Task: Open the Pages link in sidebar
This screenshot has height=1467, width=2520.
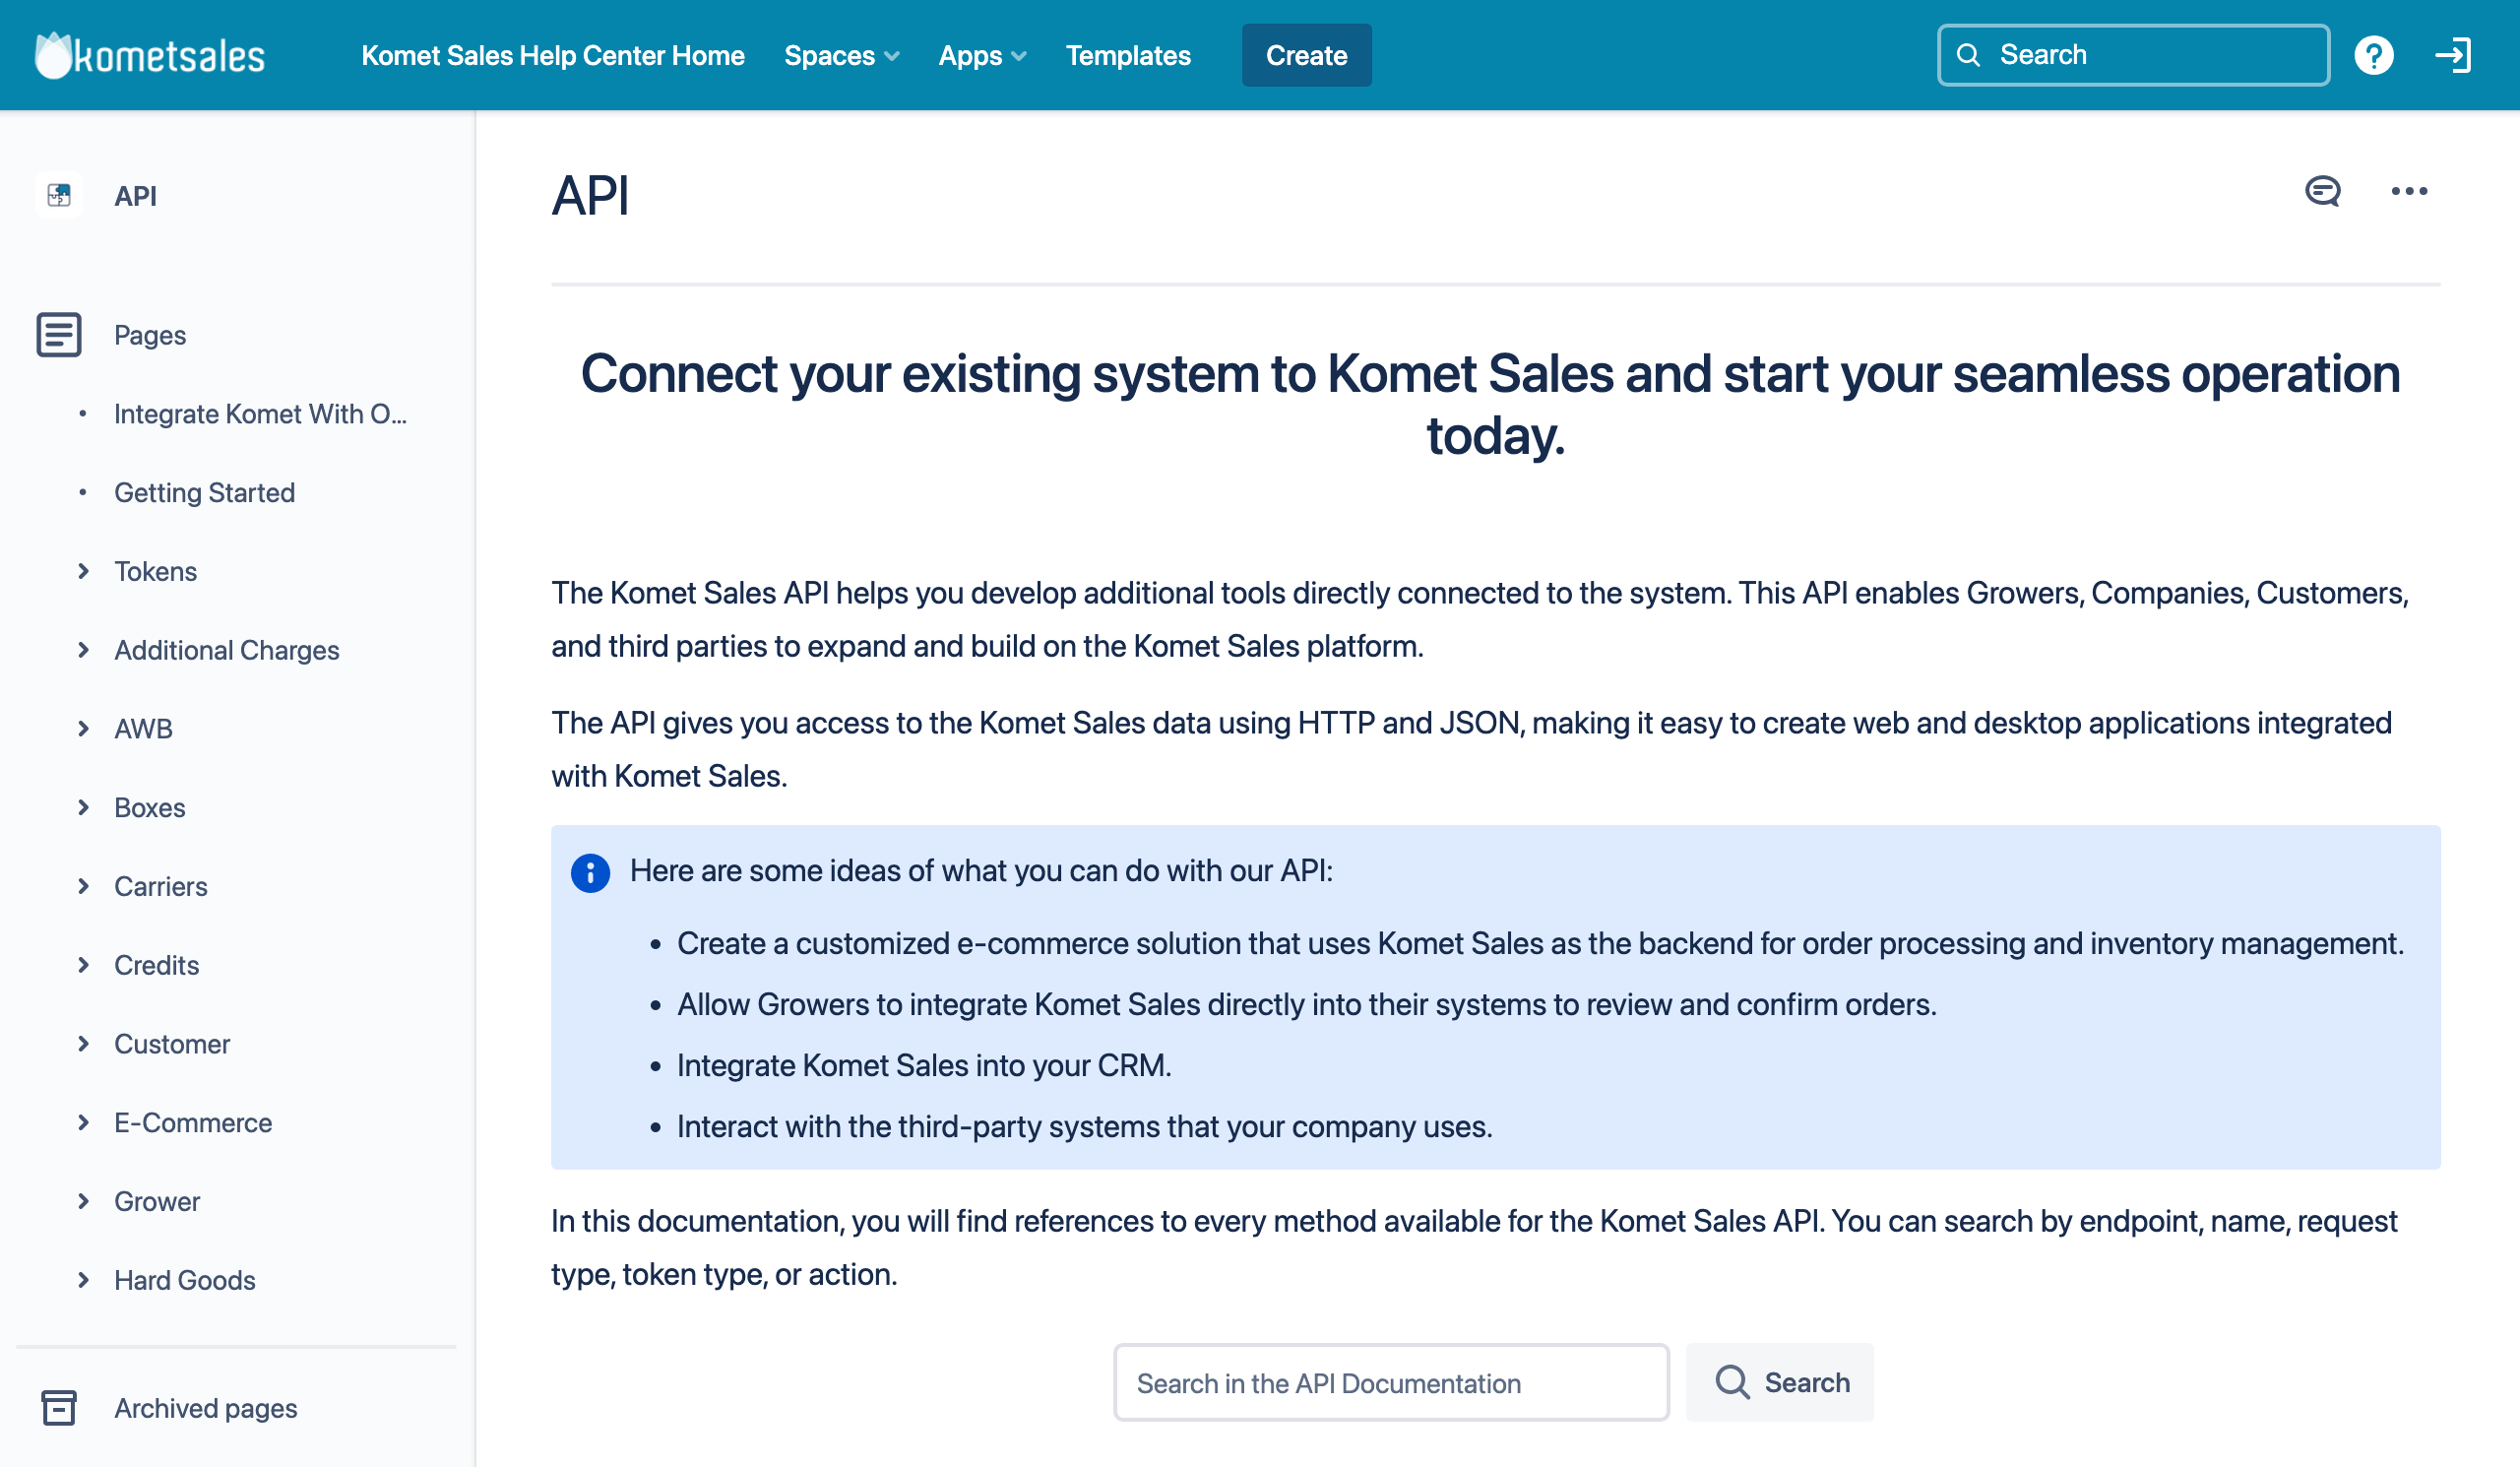Action: 150,335
